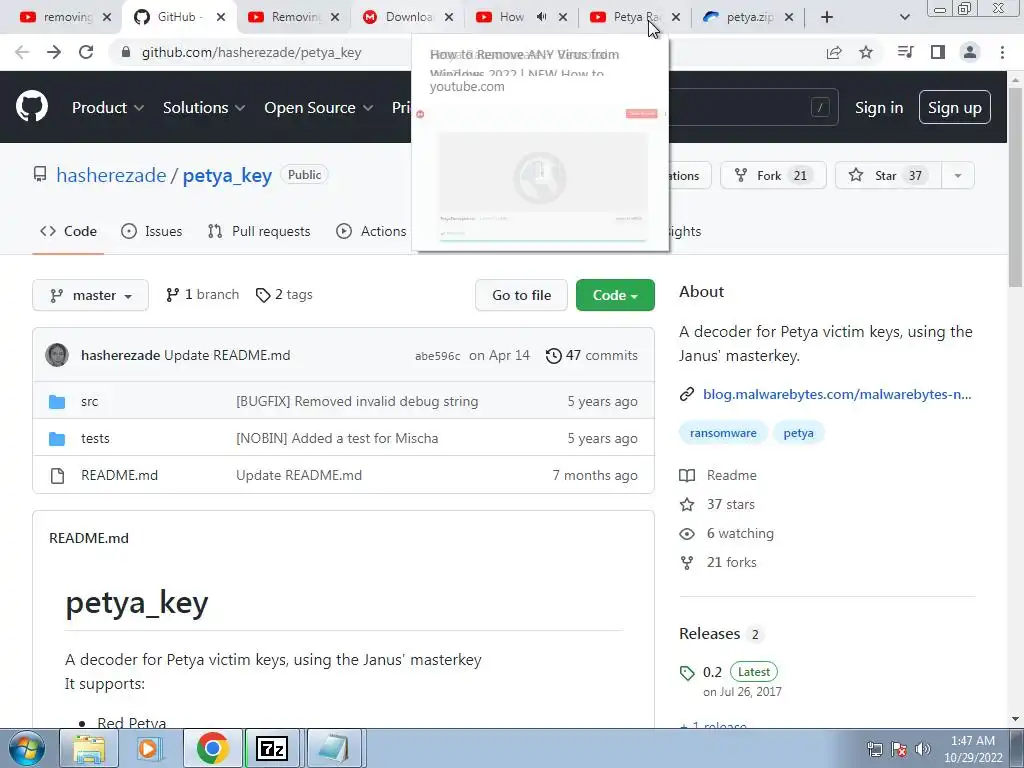Expand the Solutions navigation dropdown
This screenshot has height=768, width=1024.
(x=204, y=107)
